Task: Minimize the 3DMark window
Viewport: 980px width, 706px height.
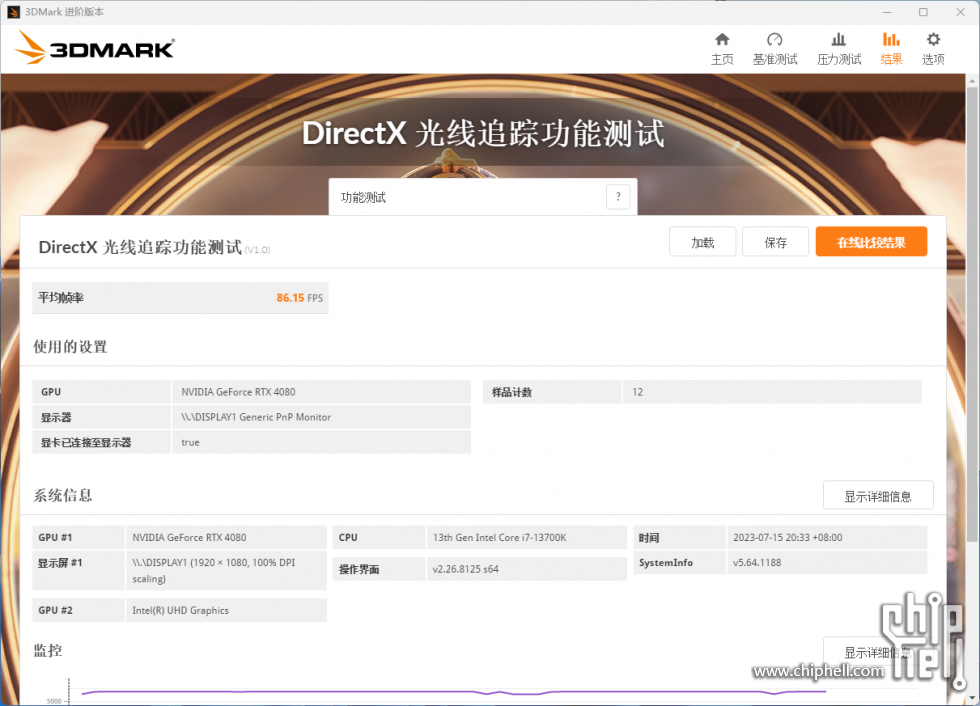Action: [x=886, y=12]
